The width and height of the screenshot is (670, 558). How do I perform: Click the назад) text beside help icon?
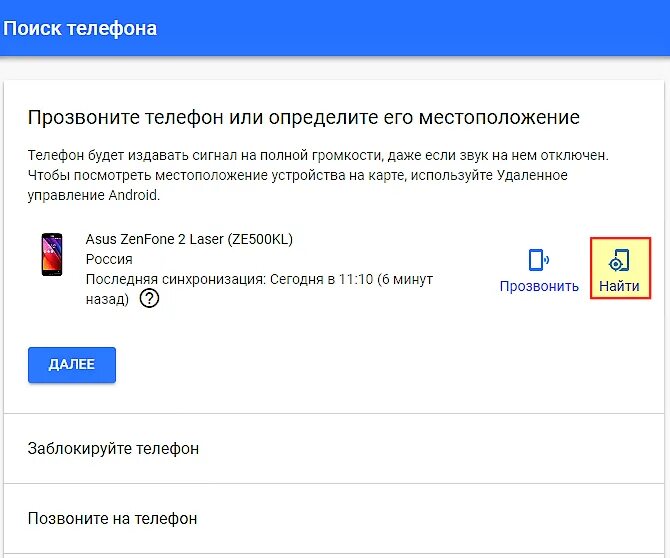point(107,298)
